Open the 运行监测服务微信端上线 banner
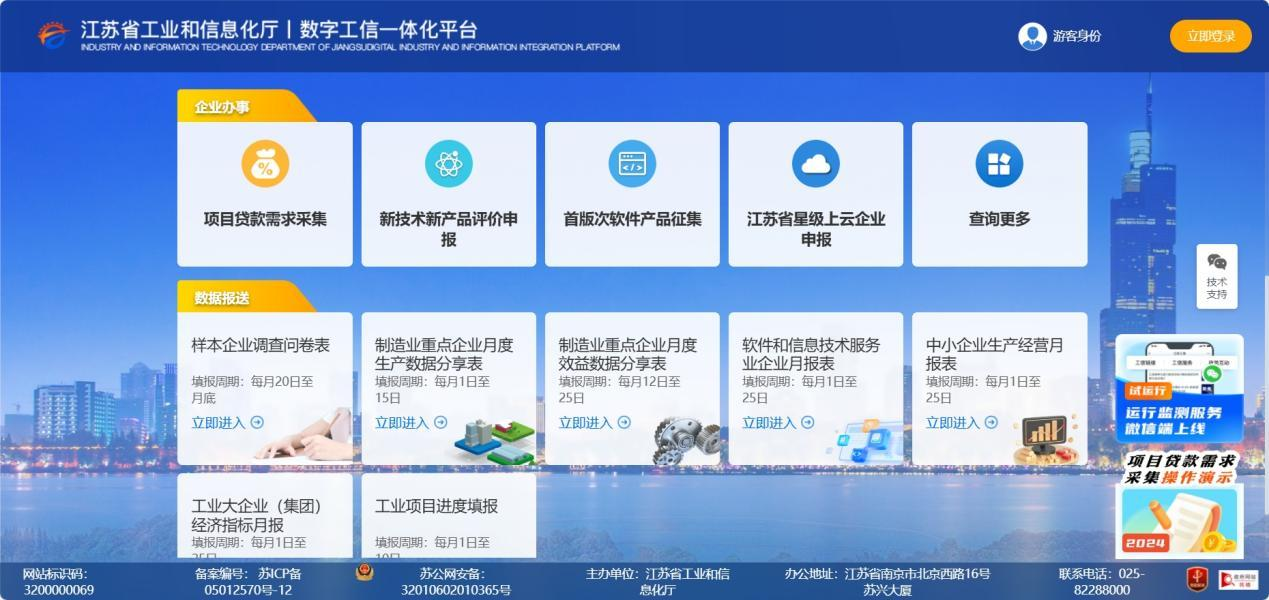 point(1179,390)
